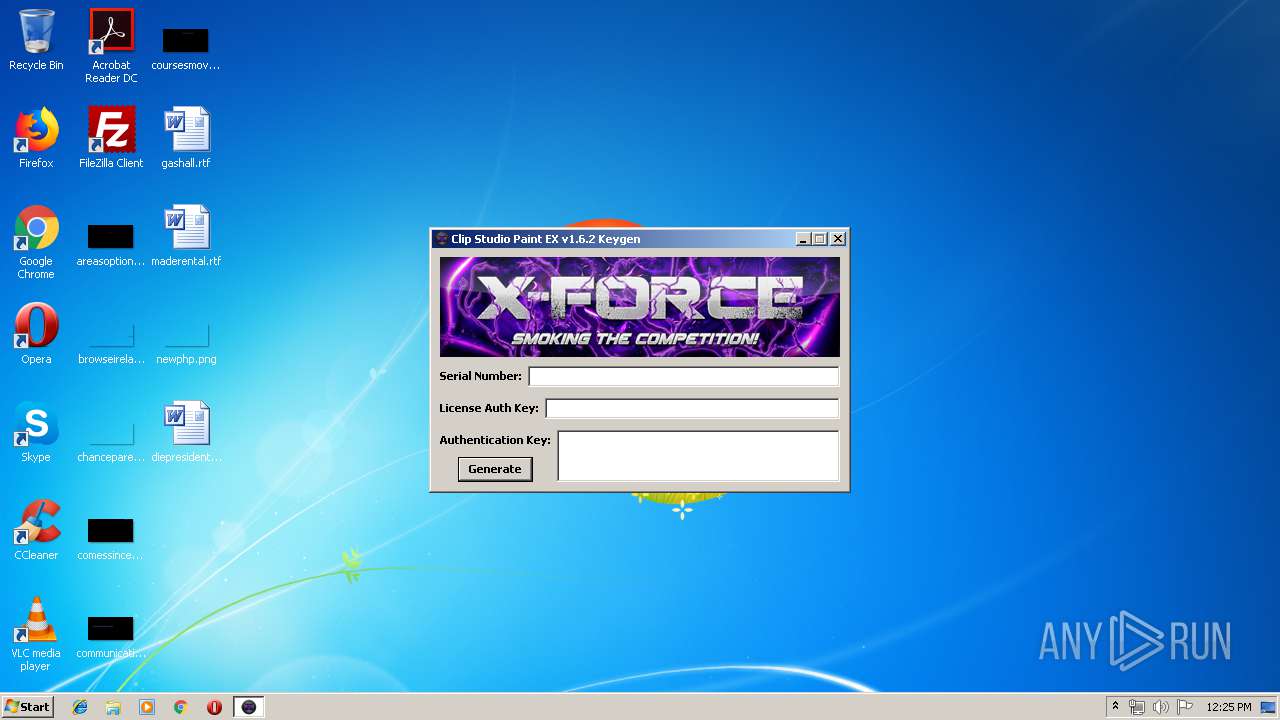The image size is (1280, 720).
Task: Select the browseirela desktop file
Action: point(111,344)
